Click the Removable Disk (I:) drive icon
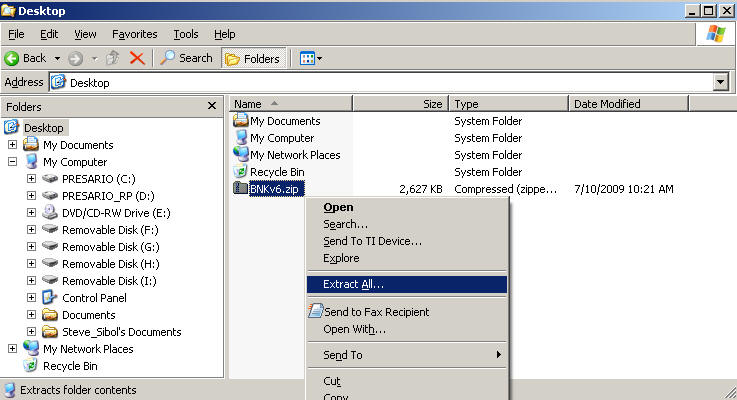Viewport: 737px width, 400px height. point(50,280)
